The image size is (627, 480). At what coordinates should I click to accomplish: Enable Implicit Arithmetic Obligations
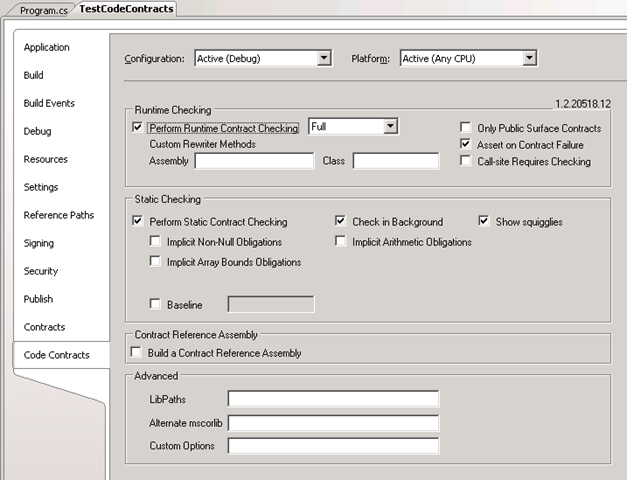click(x=340, y=241)
